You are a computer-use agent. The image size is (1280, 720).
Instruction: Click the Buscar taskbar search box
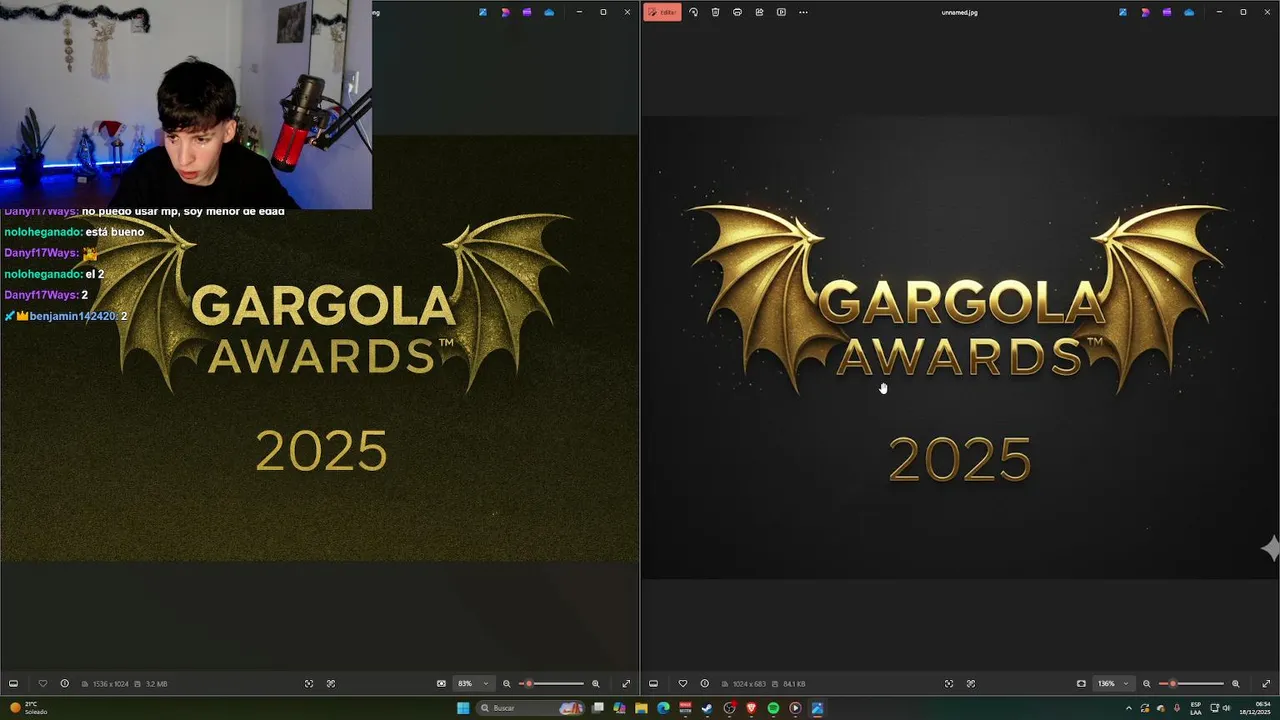[x=530, y=708]
